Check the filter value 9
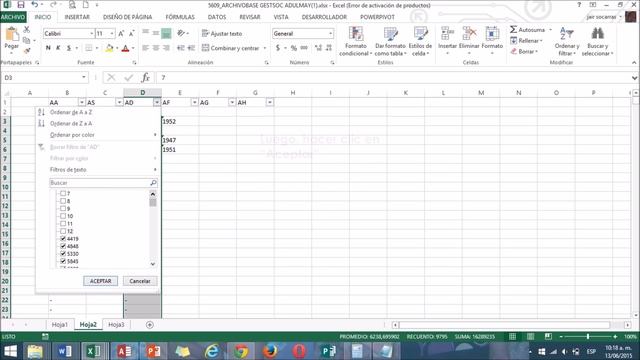Viewport: 640px width, 360px height. 63,209
